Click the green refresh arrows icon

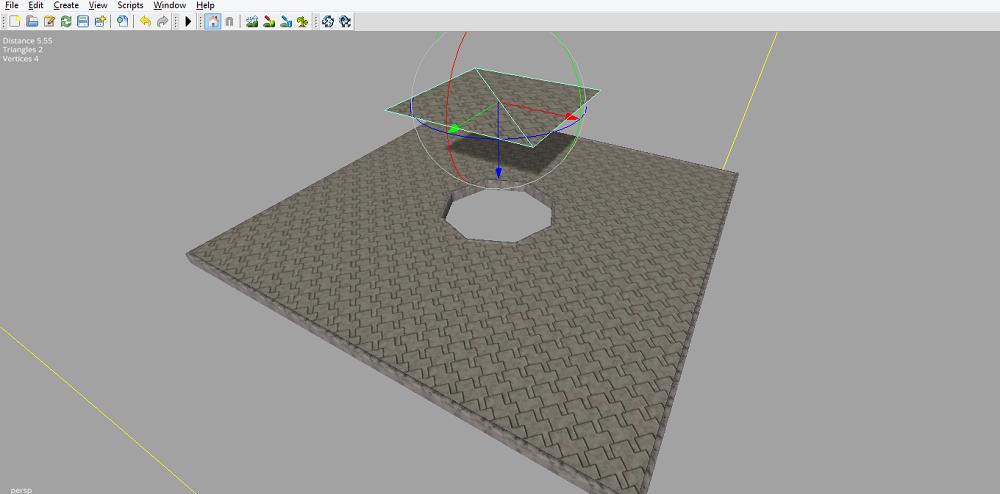click(66, 21)
